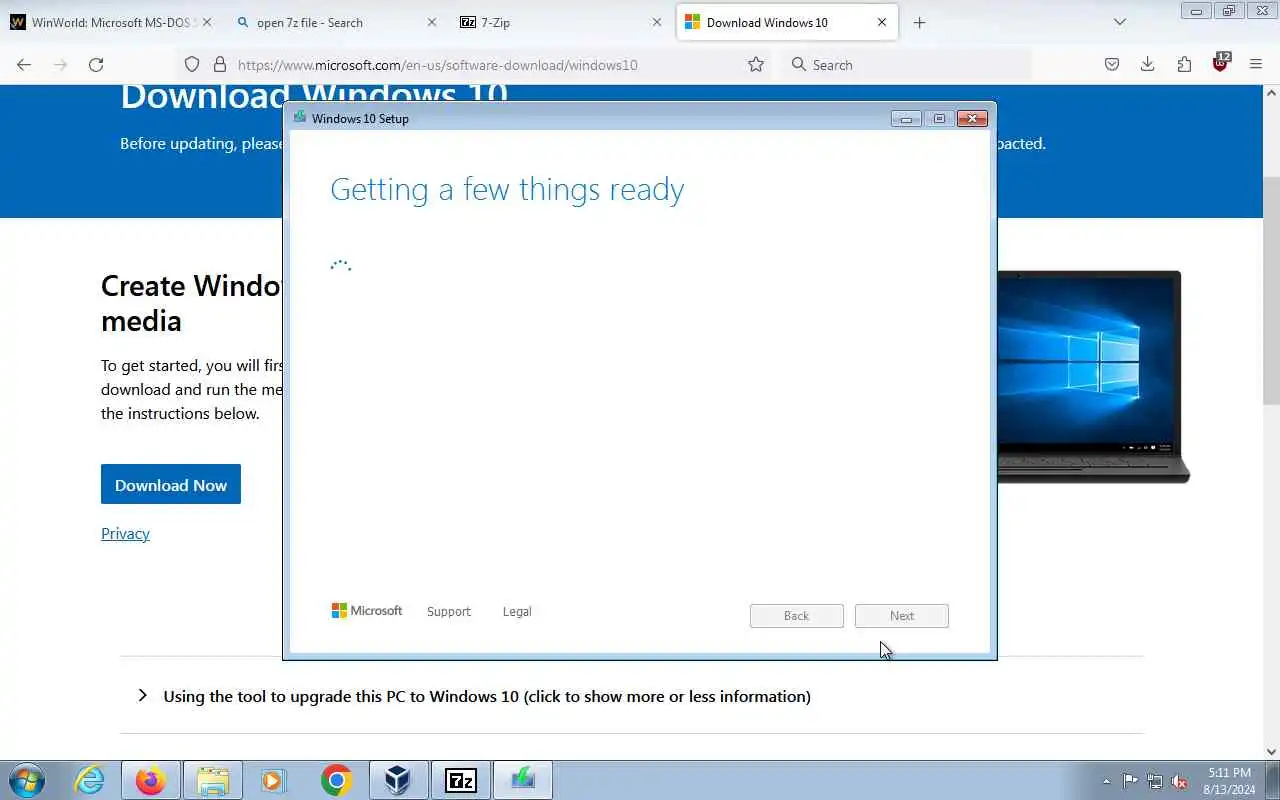The height and width of the screenshot is (800, 1280).
Task: Open Windows Explorer folder from taskbar
Action: click(x=213, y=780)
